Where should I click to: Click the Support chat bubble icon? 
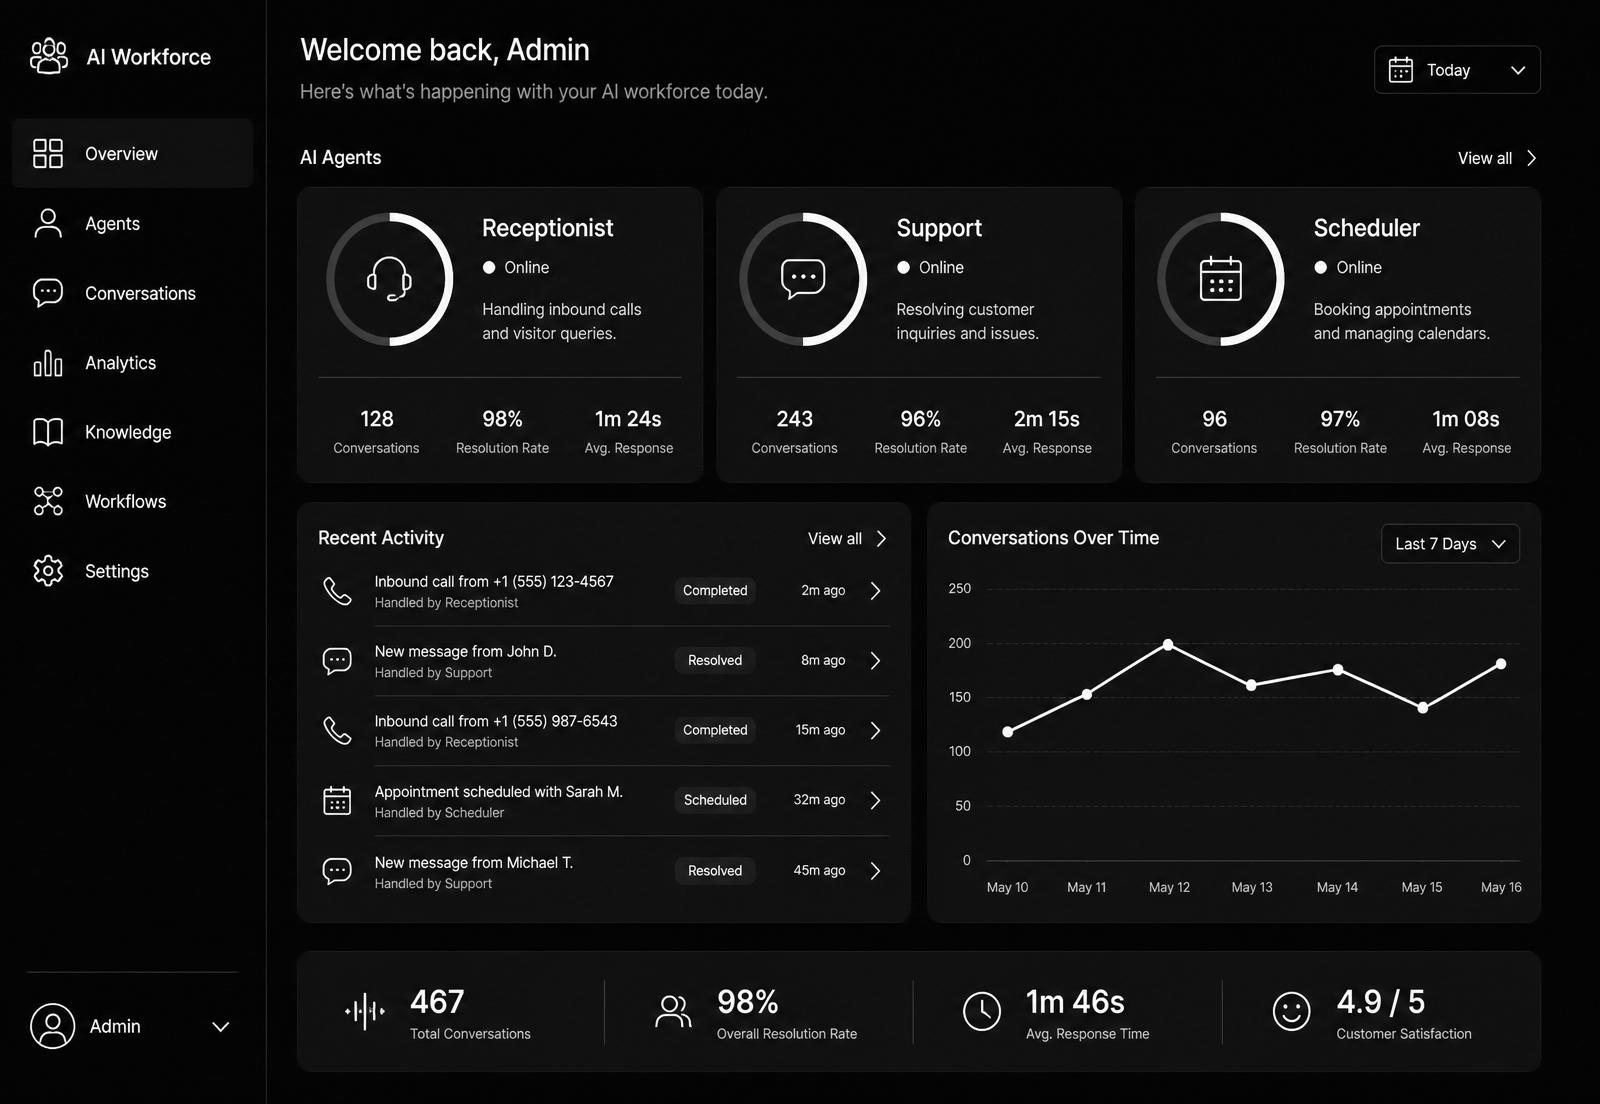803,279
